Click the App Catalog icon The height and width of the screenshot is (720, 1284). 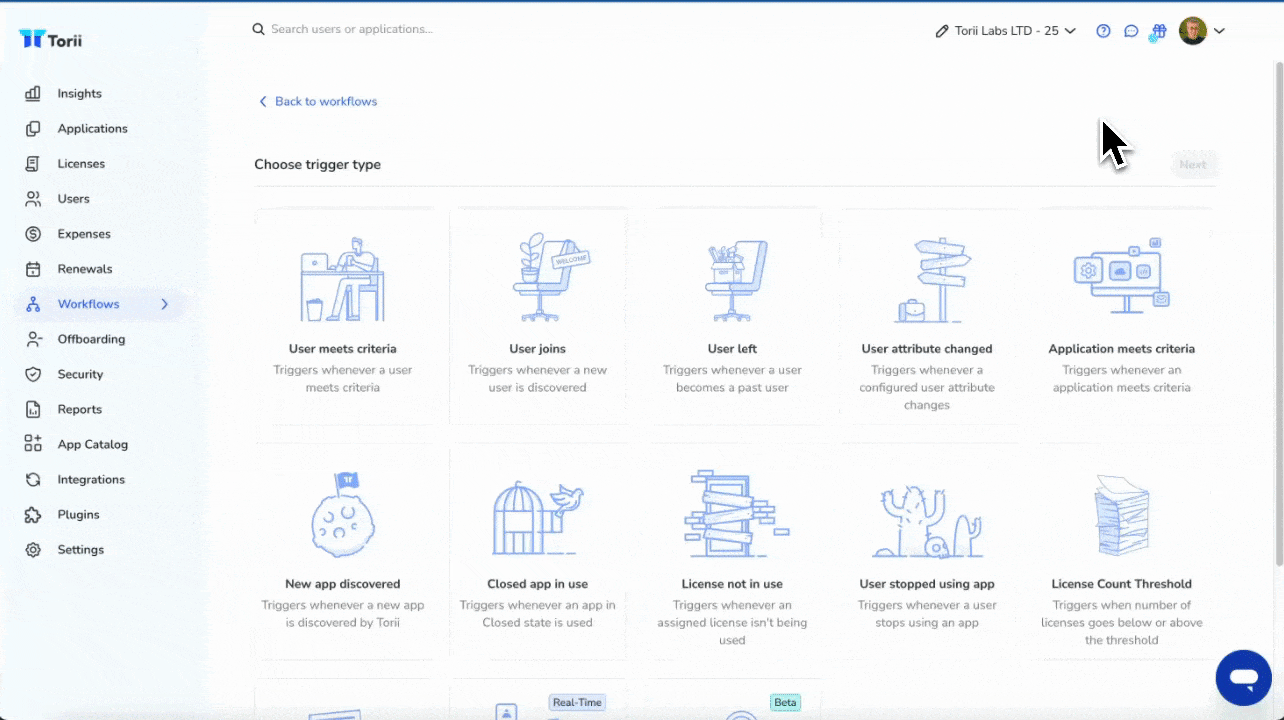33,444
